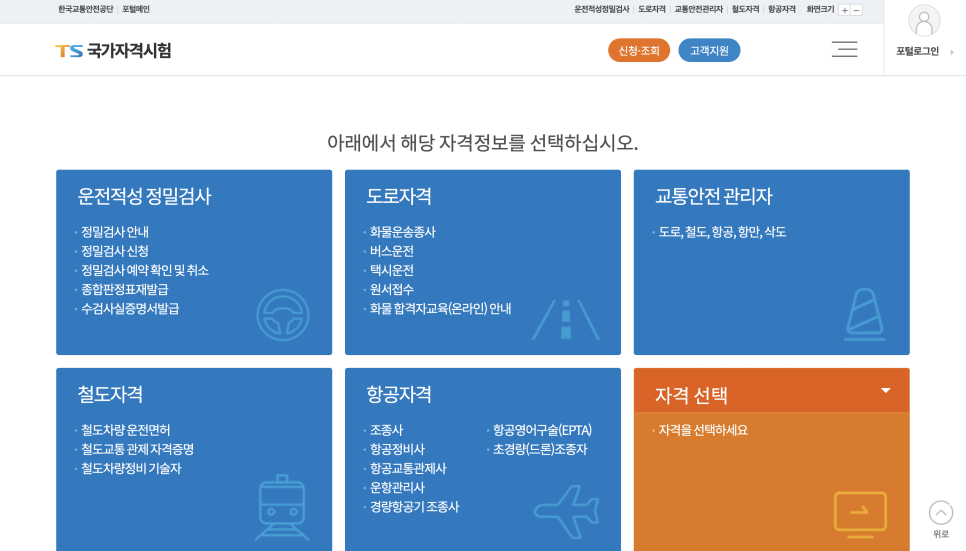Open 포털메인 top link

coord(136,9)
